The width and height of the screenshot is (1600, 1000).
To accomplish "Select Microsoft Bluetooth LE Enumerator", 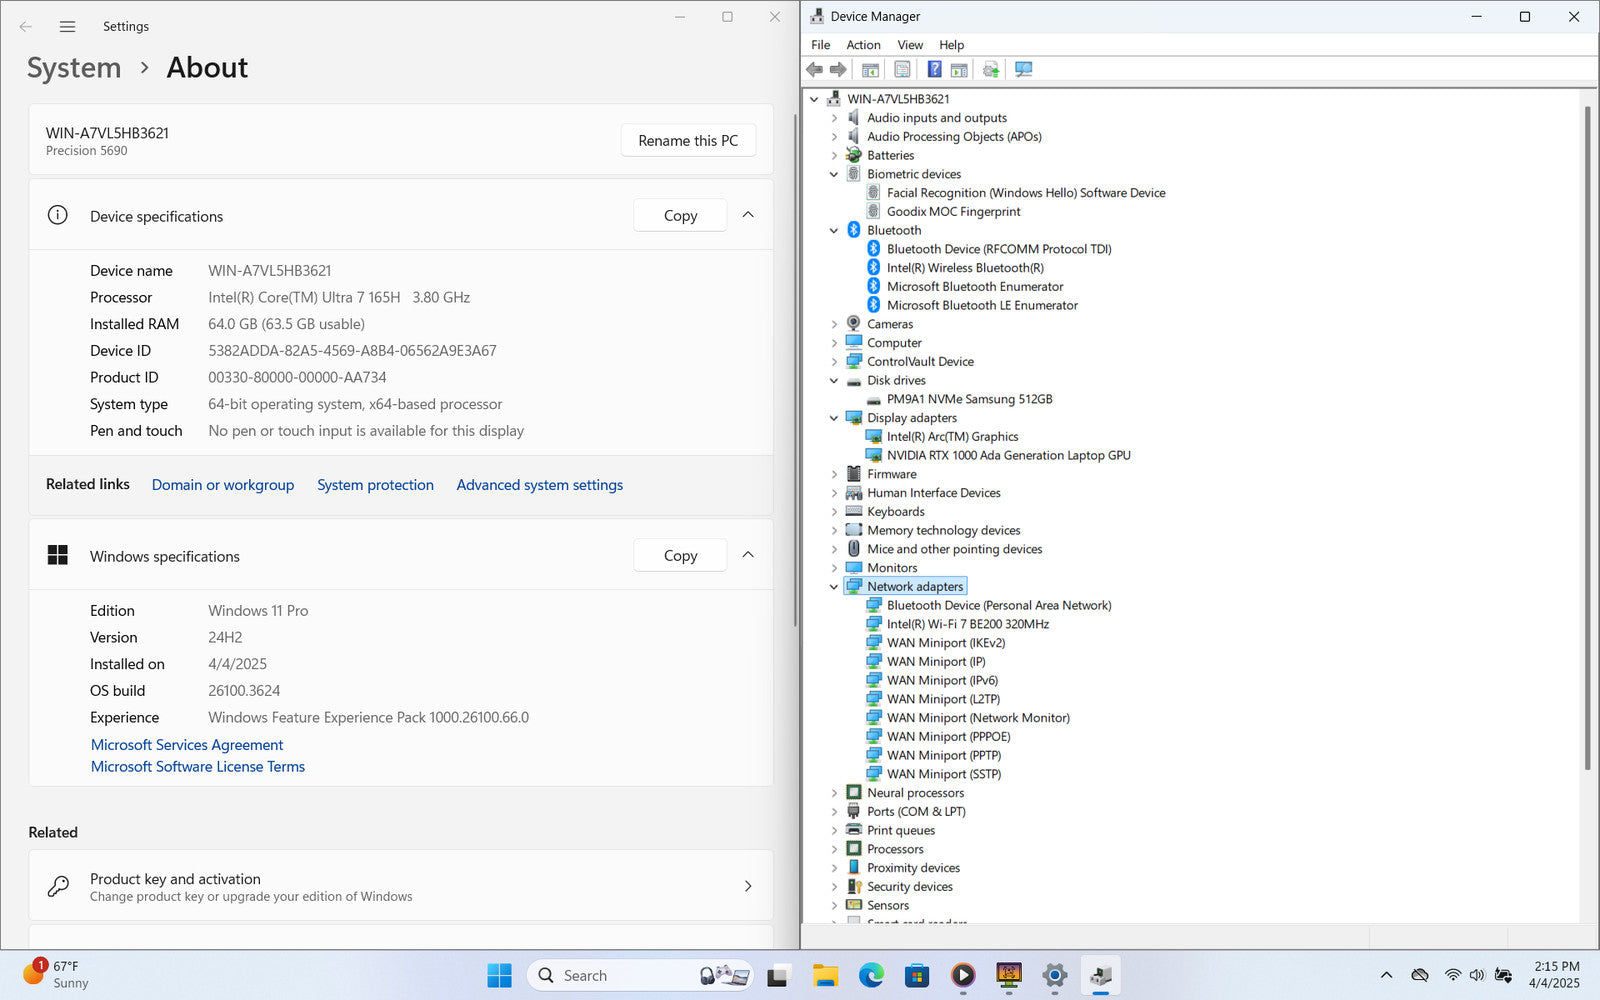I will coord(982,305).
